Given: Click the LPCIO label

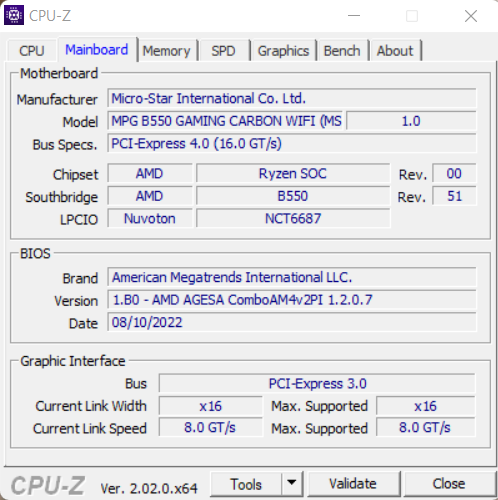Looking at the screenshot, I should click(x=79, y=220).
